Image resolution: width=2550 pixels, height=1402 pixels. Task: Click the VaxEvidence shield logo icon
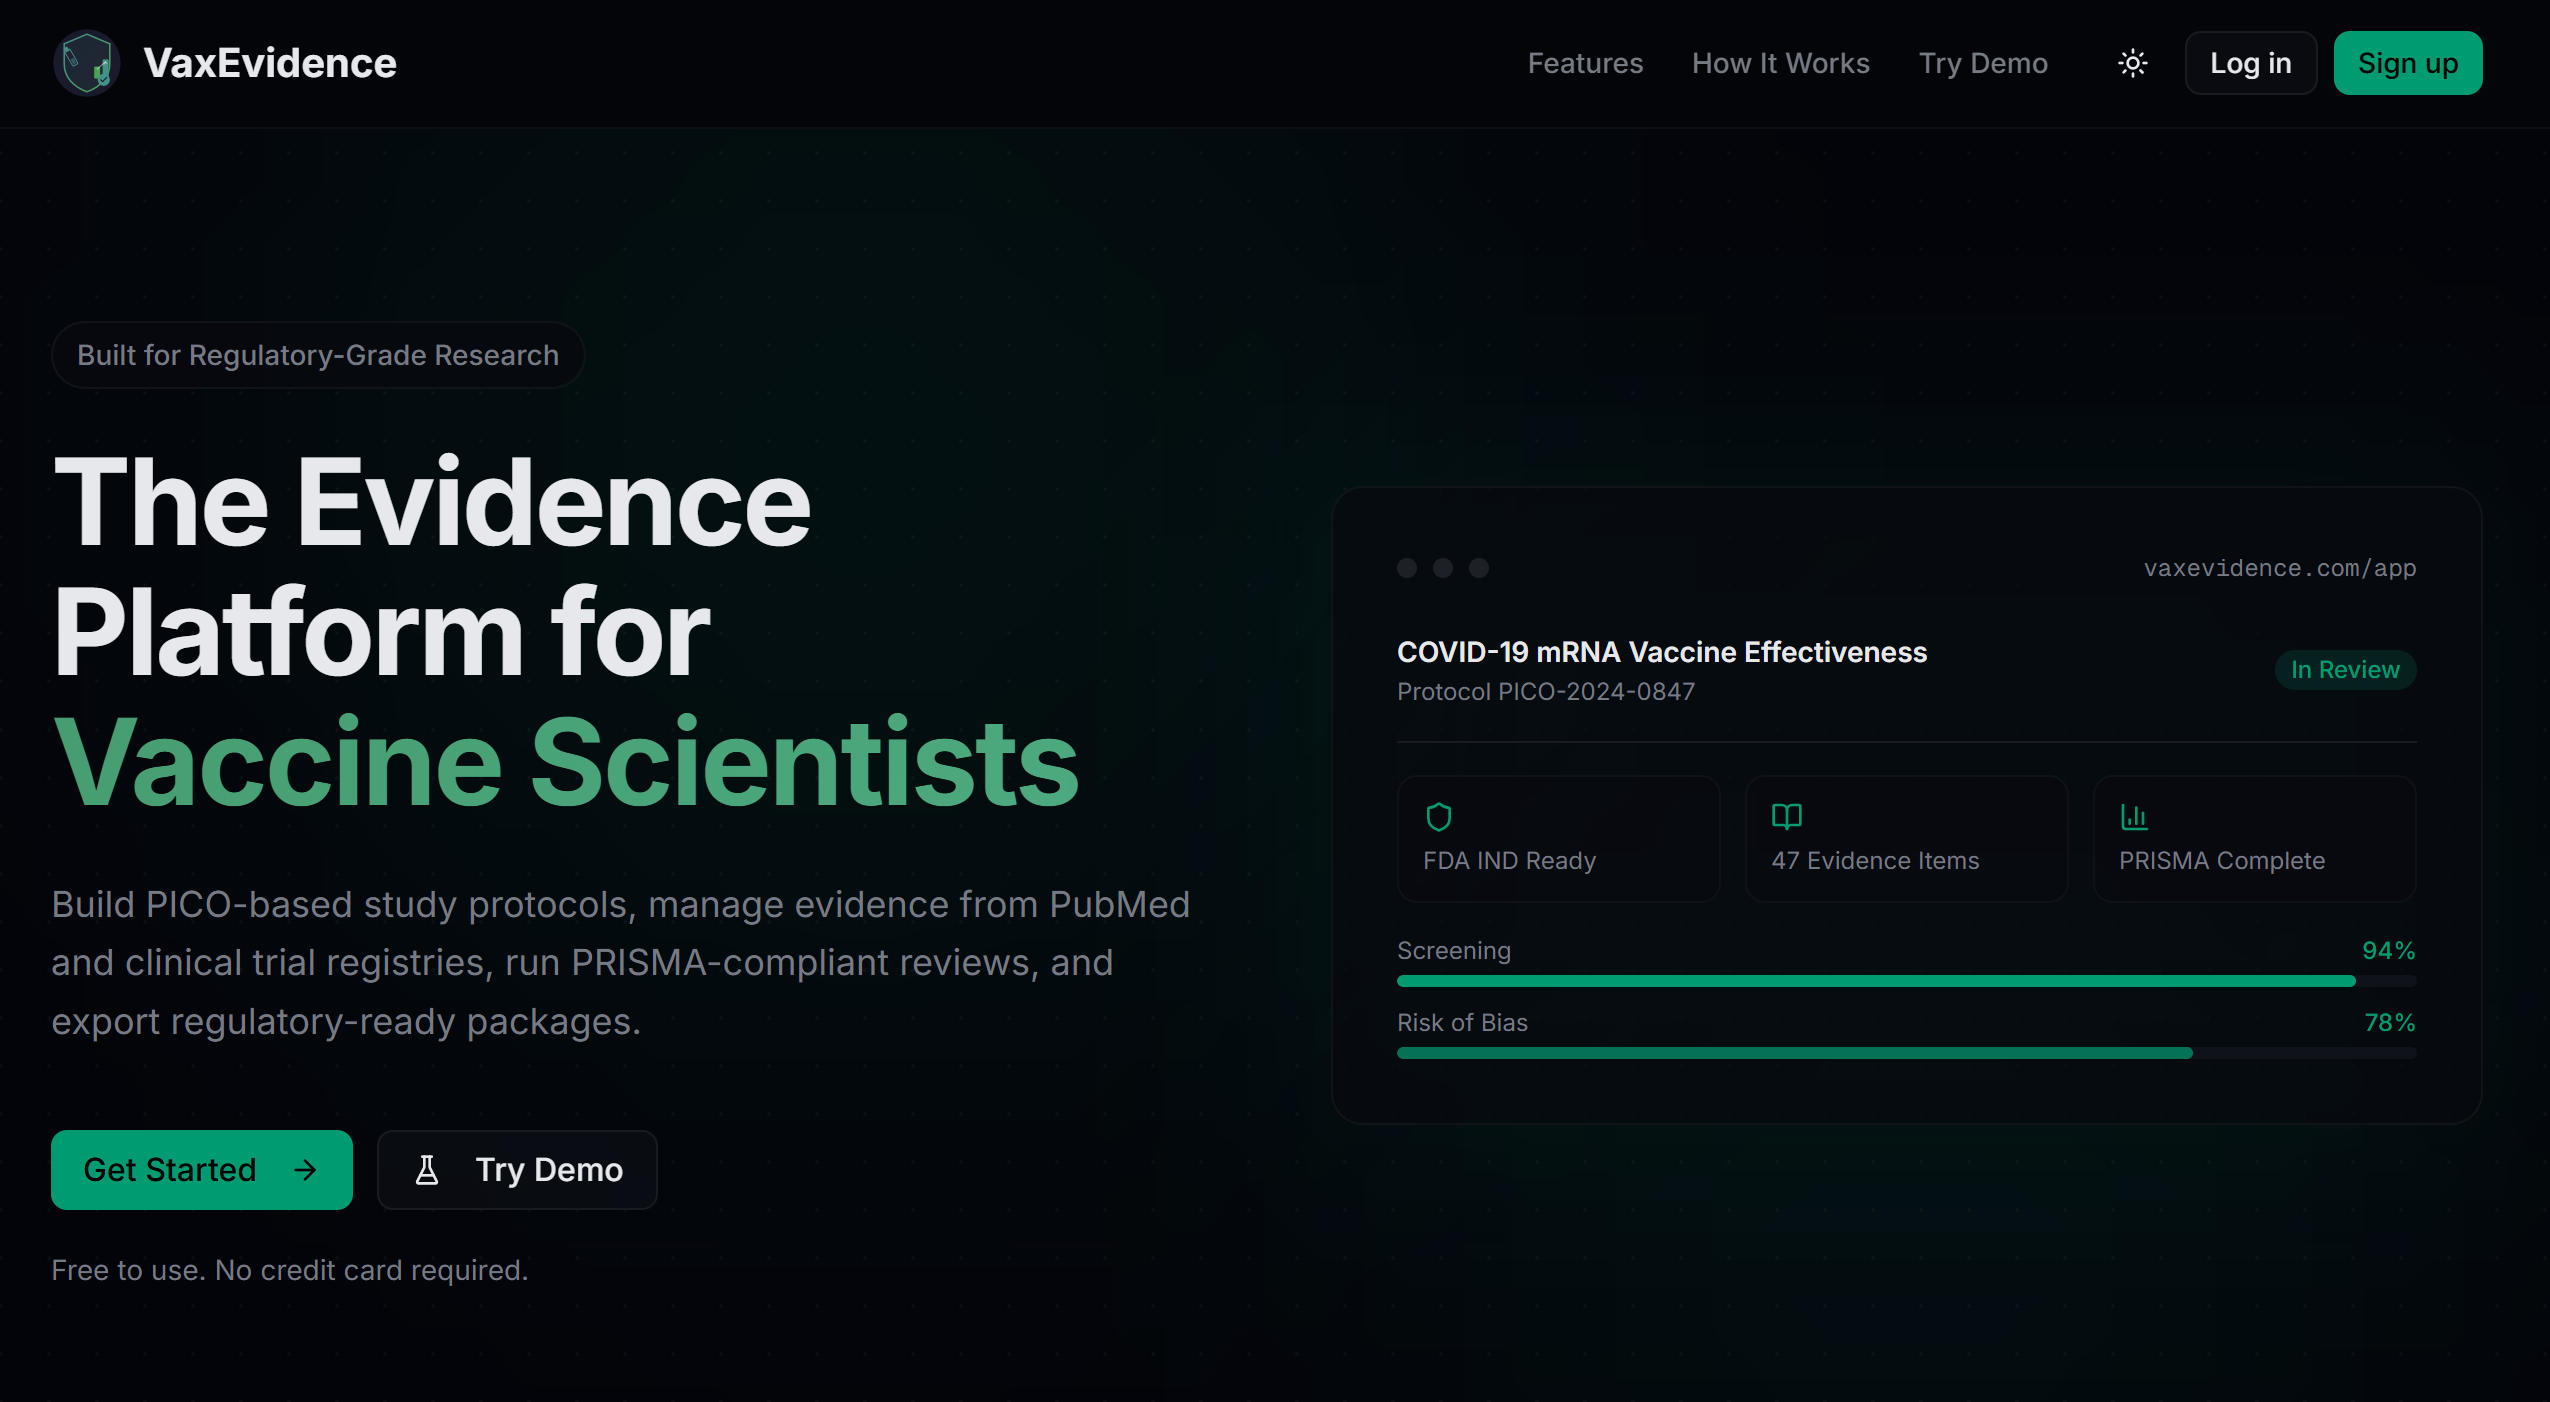[x=86, y=62]
